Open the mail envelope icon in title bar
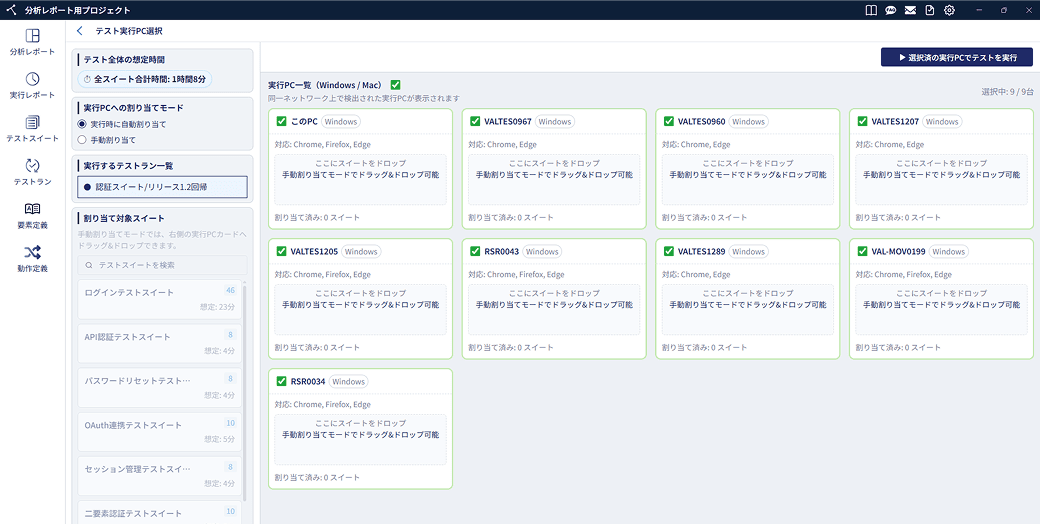1040x524 pixels. pyautogui.click(x=911, y=10)
